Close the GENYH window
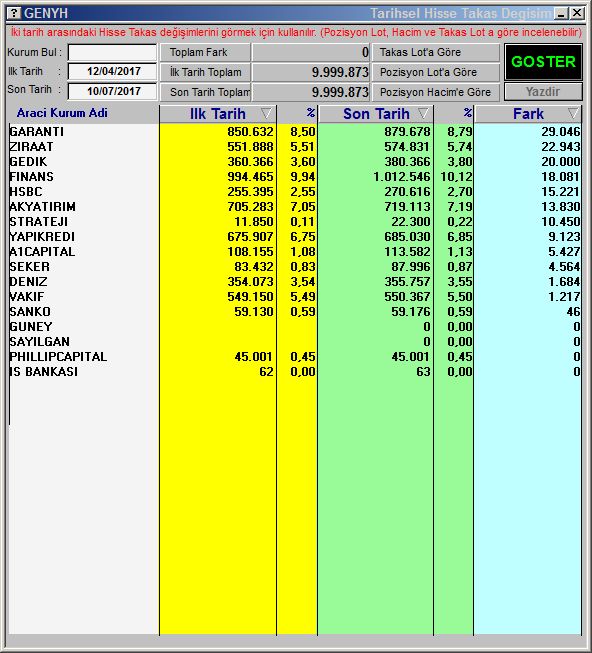592x653 pixels. point(577,13)
